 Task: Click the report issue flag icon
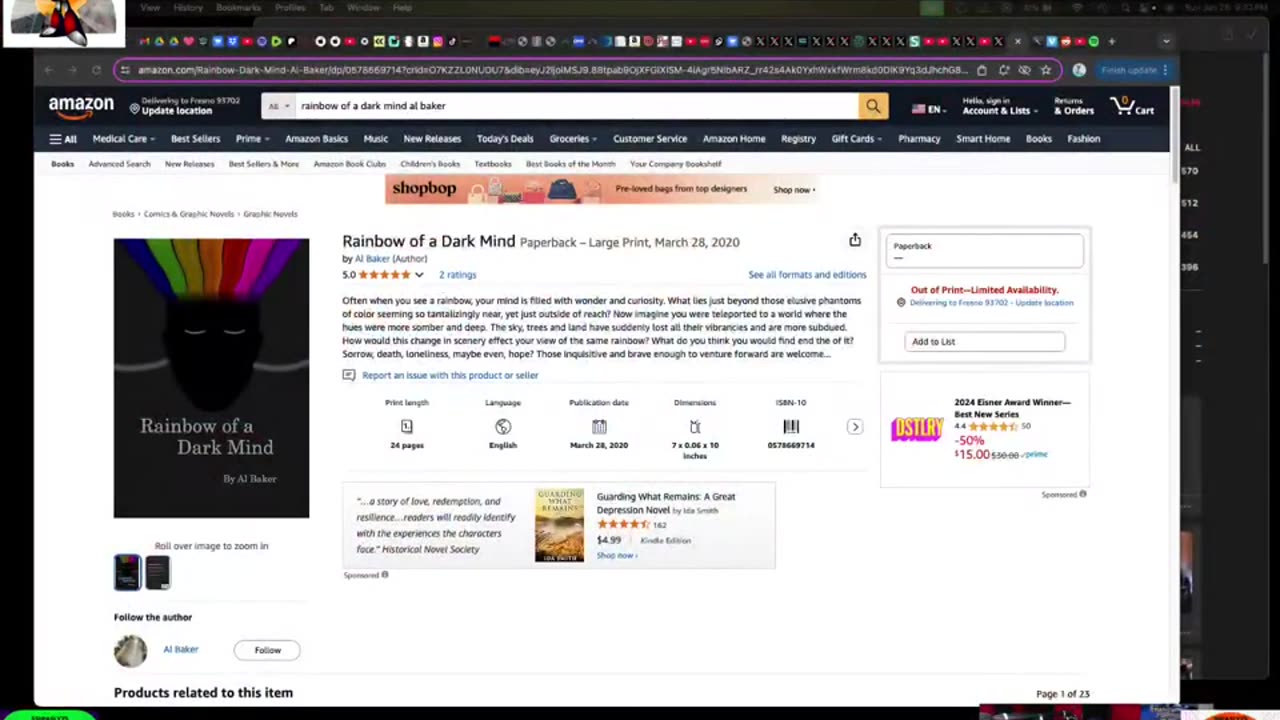(349, 375)
